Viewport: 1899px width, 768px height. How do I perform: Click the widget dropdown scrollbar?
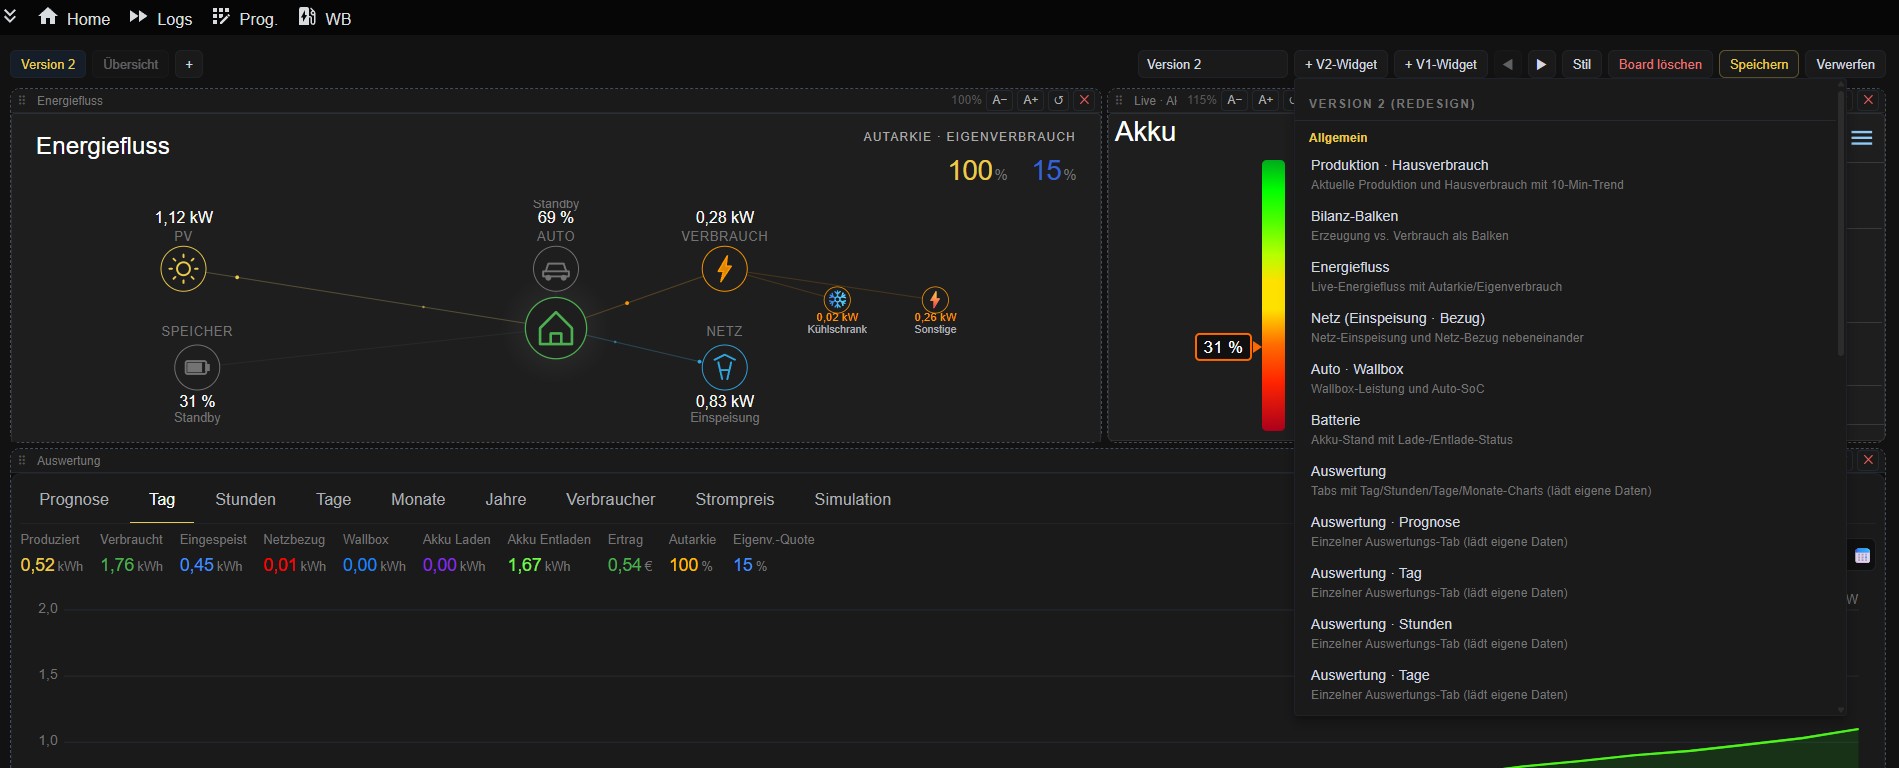(x=1840, y=222)
